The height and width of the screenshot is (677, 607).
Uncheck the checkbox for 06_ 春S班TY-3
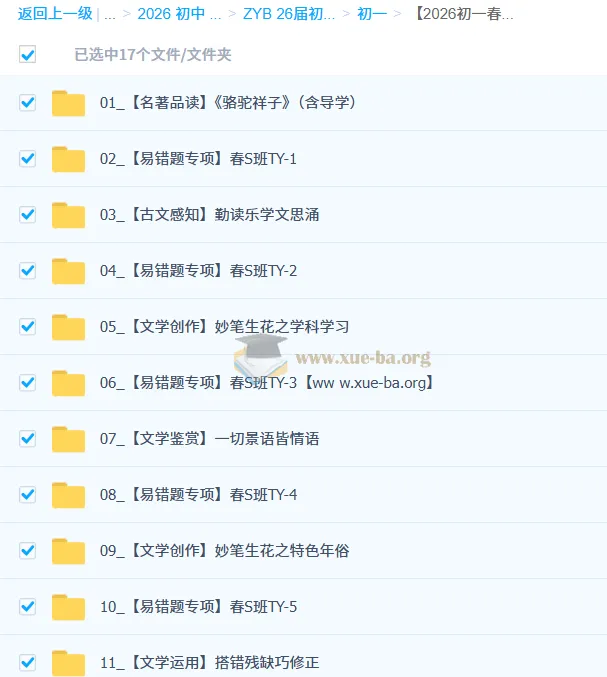[x=27, y=383]
